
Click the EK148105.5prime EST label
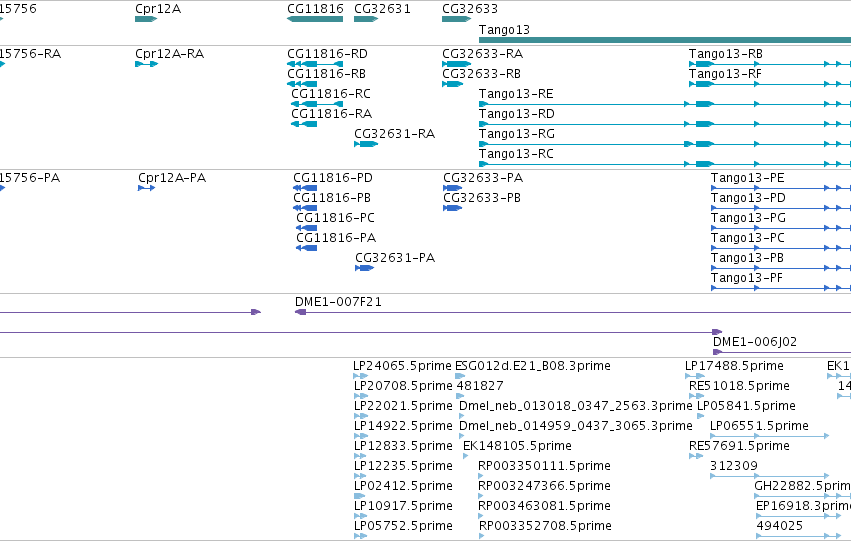click(x=517, y=445)
